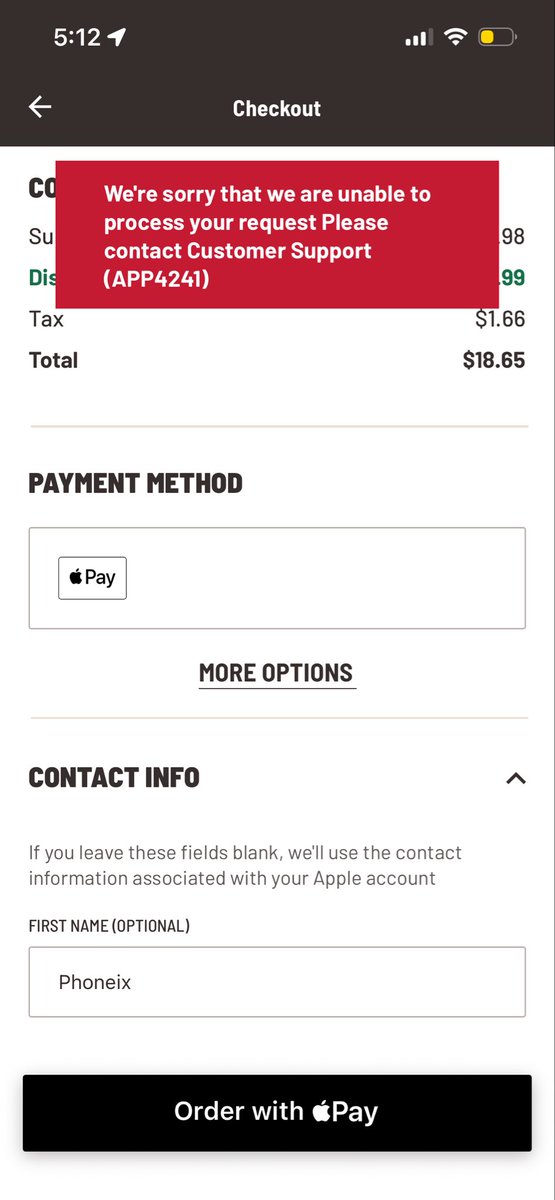Tap the Total amount $18.65

click(x=494, y=360)
